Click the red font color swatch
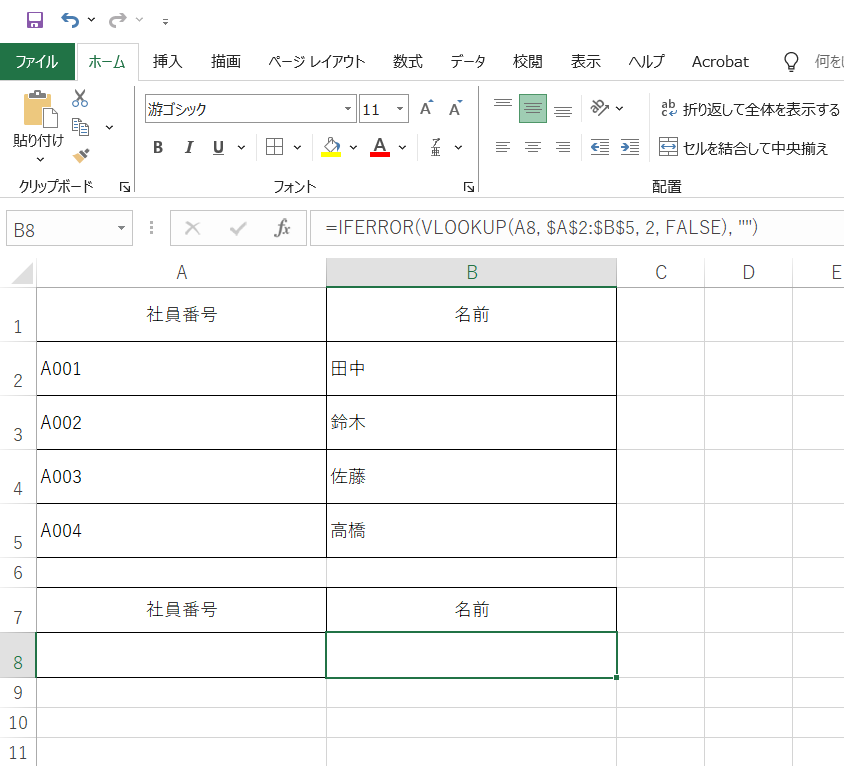This screenshot has width=844, height=766. 379,148
